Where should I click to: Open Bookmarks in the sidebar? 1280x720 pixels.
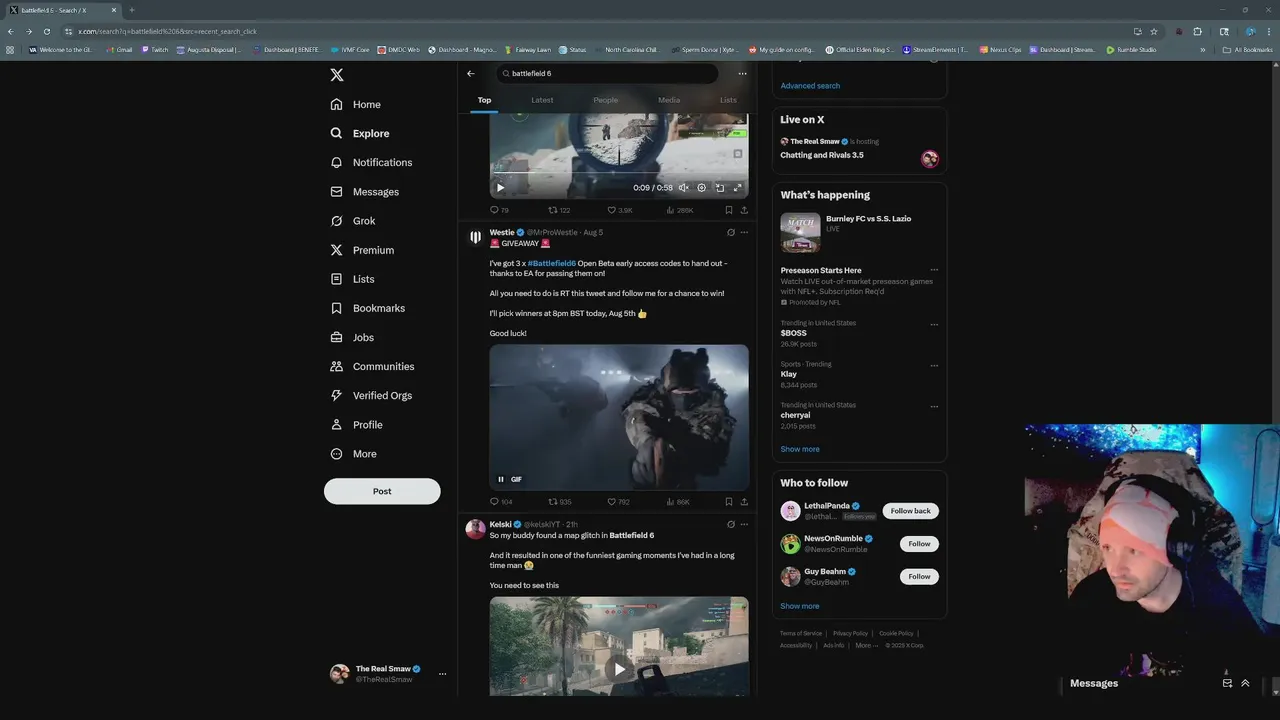point(368,308)
